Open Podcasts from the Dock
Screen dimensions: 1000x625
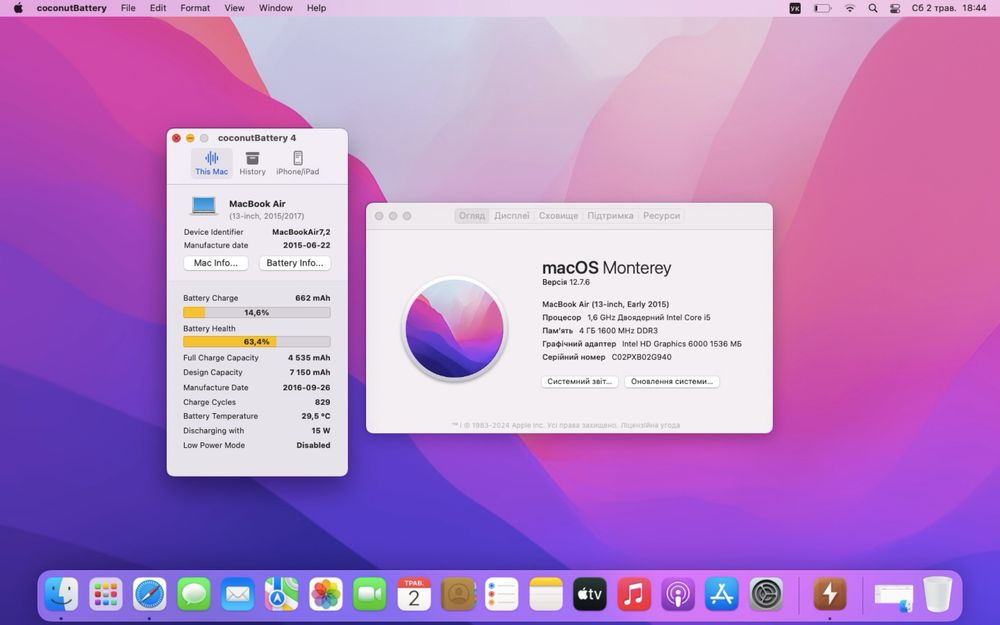tap(678, 594)
